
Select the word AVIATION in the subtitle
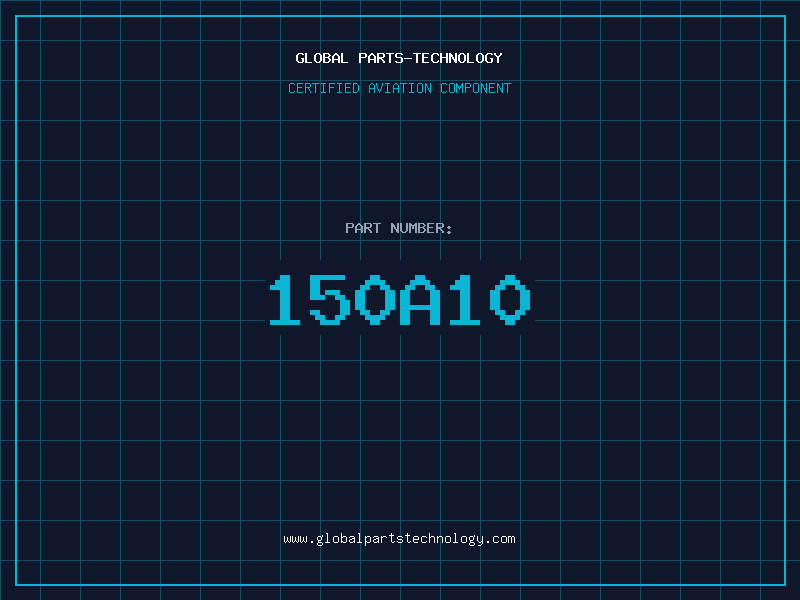(x=400, y=88)
